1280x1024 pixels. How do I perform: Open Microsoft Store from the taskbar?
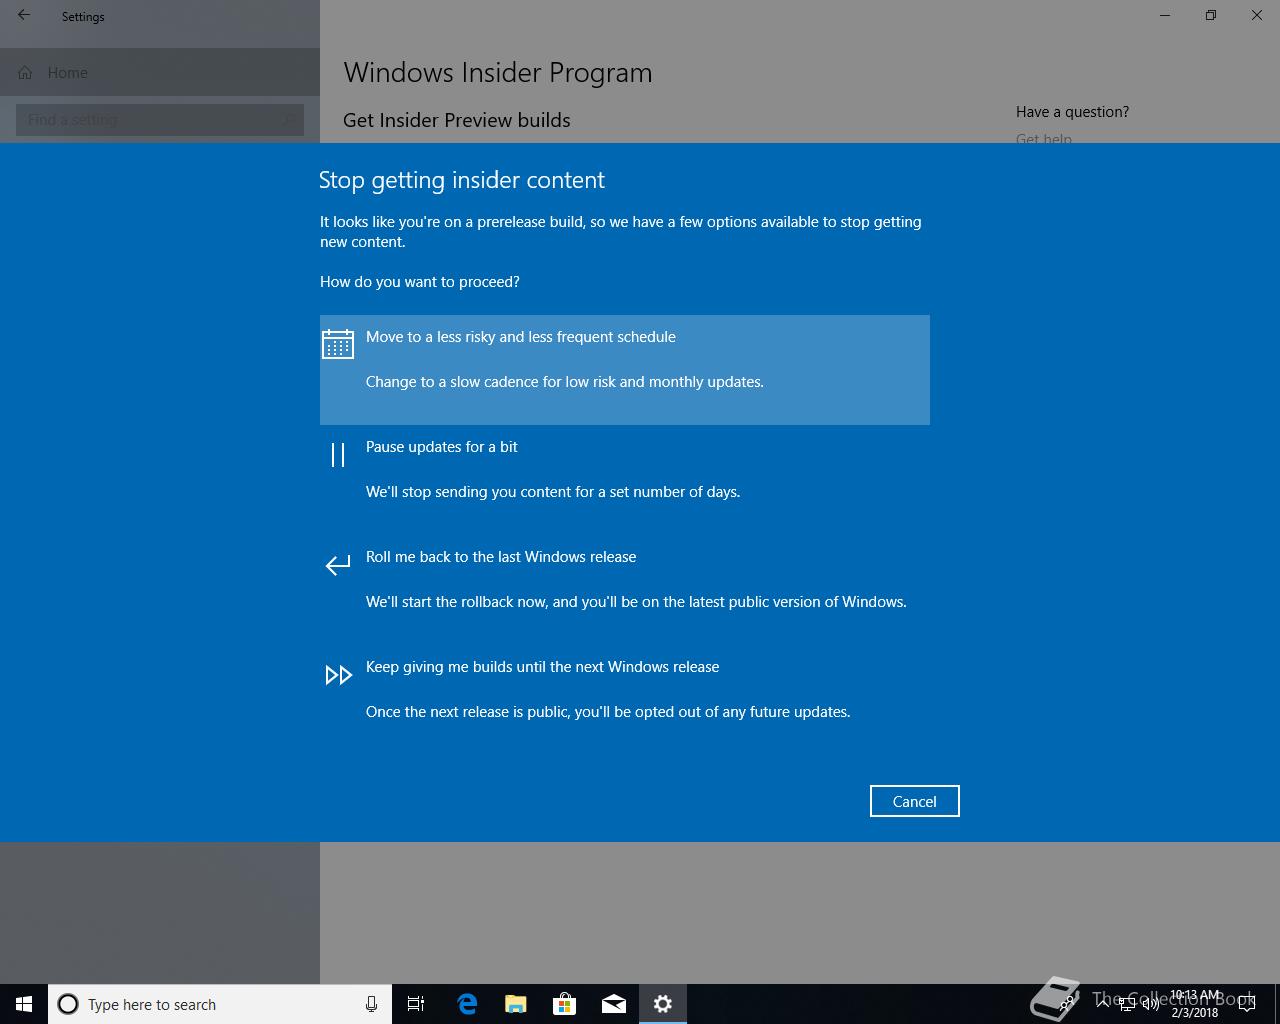tap(565, 1004)
